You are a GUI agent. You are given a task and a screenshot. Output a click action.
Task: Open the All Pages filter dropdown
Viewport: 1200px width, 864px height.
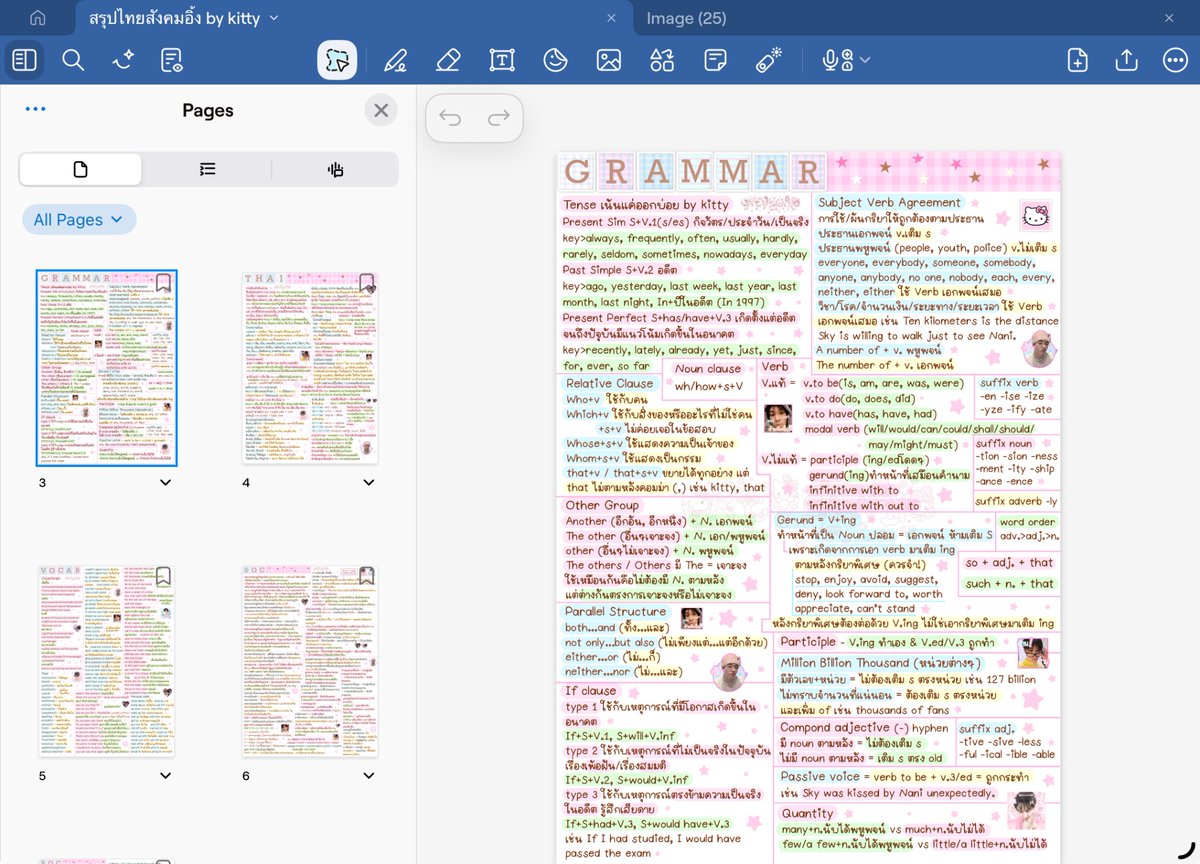[79, 219]
